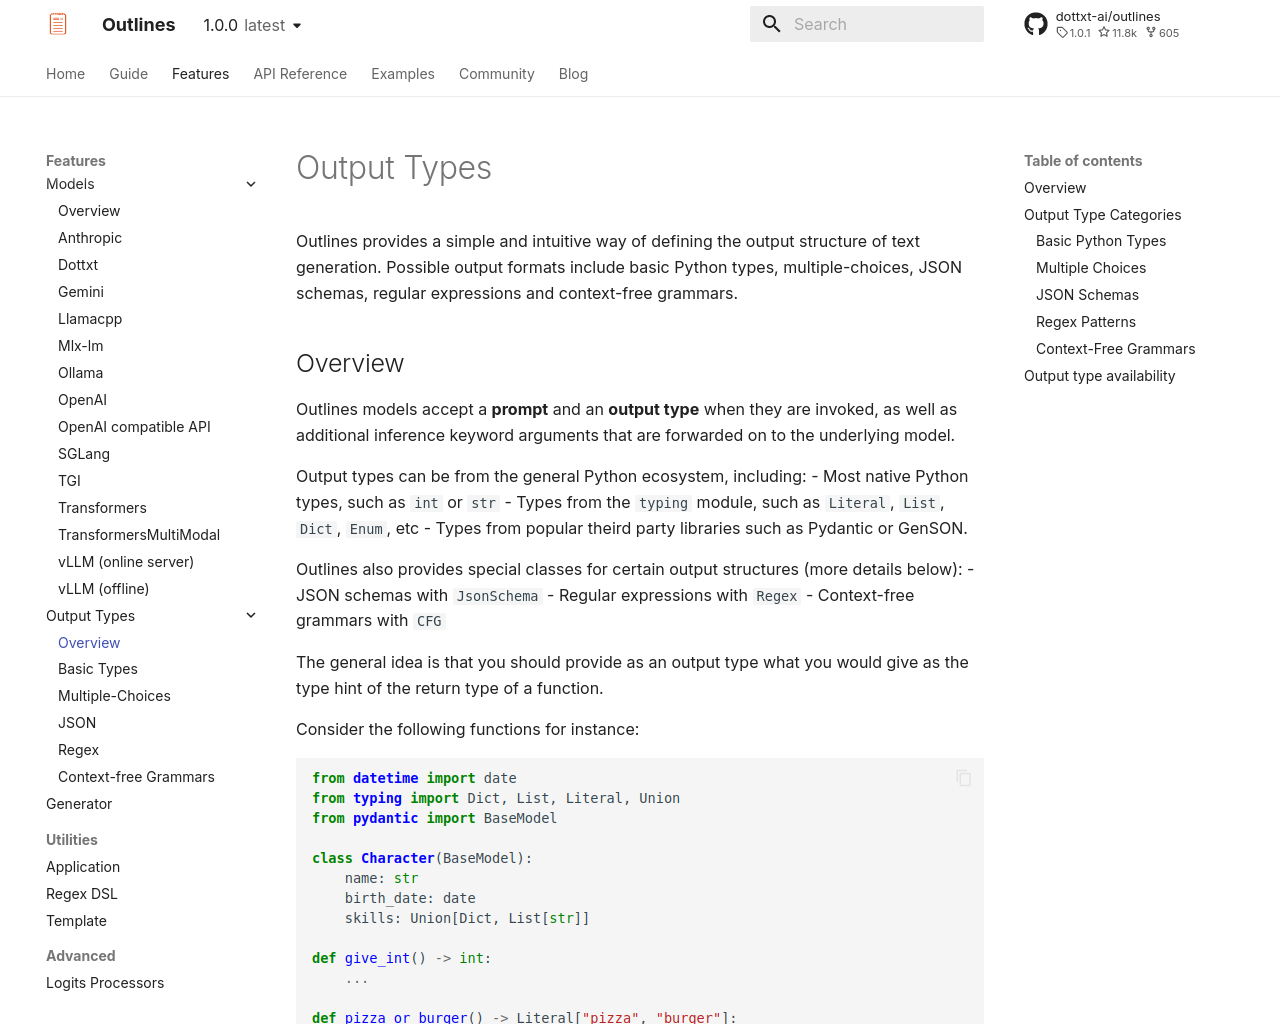This screenshot has height=1024, width=1280.
Task: Open the Community tab
Action: pyautogui.click(x=496, y=74)
